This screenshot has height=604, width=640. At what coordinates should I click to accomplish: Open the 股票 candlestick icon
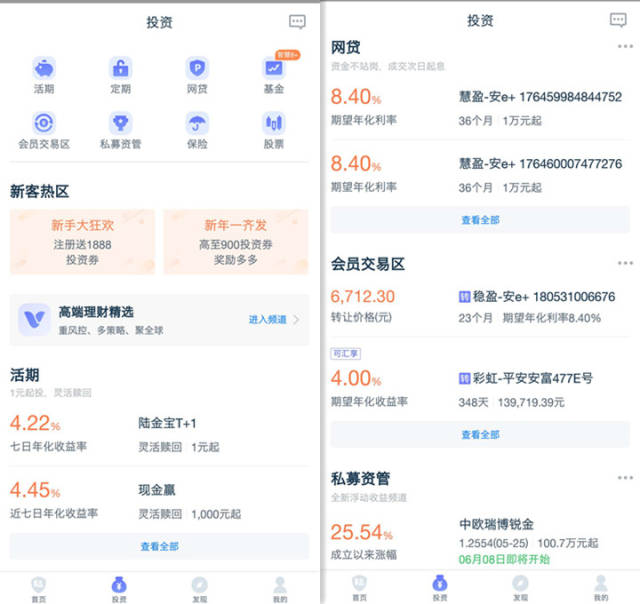(274, 123)
